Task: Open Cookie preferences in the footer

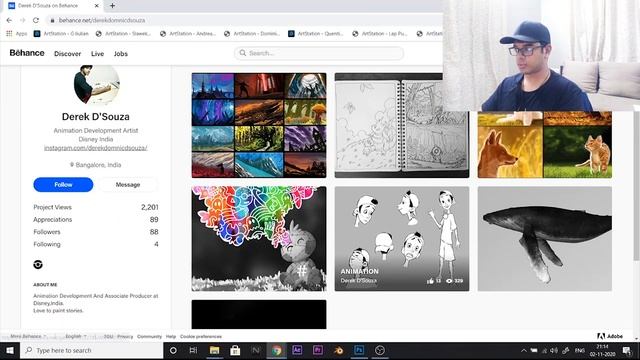Action: click(x=201, y=336)
